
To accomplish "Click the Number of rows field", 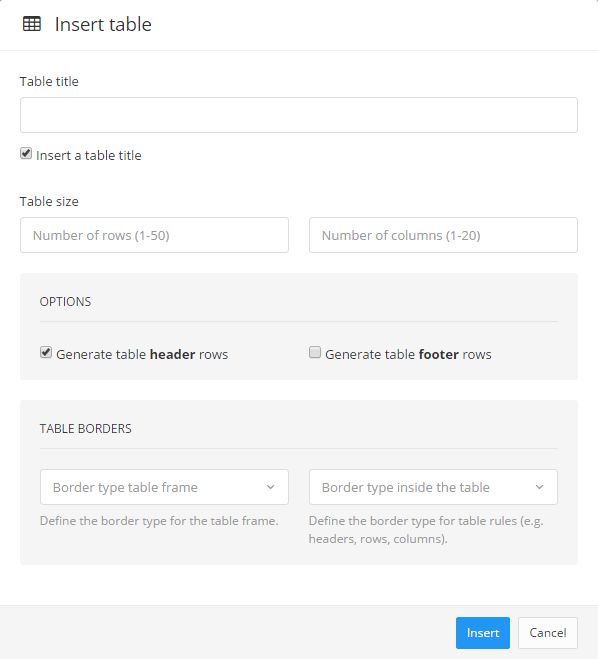I will point(154,235).
